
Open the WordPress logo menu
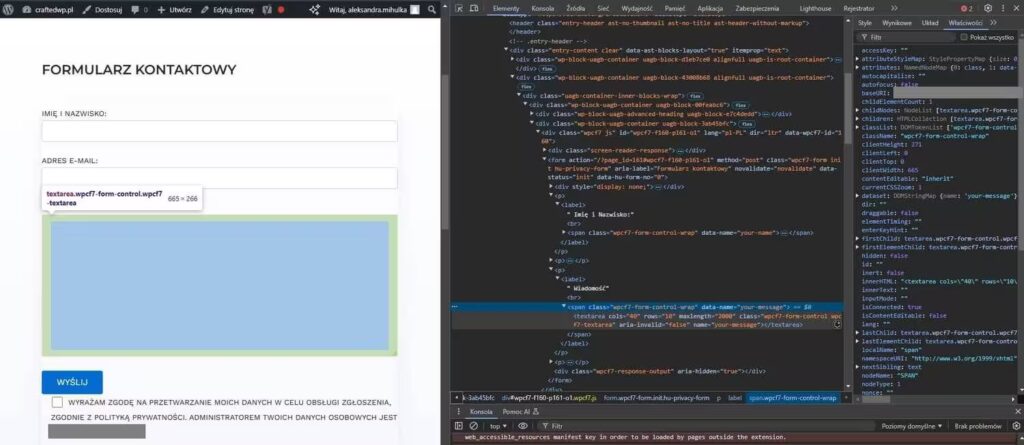pos(8,10)
